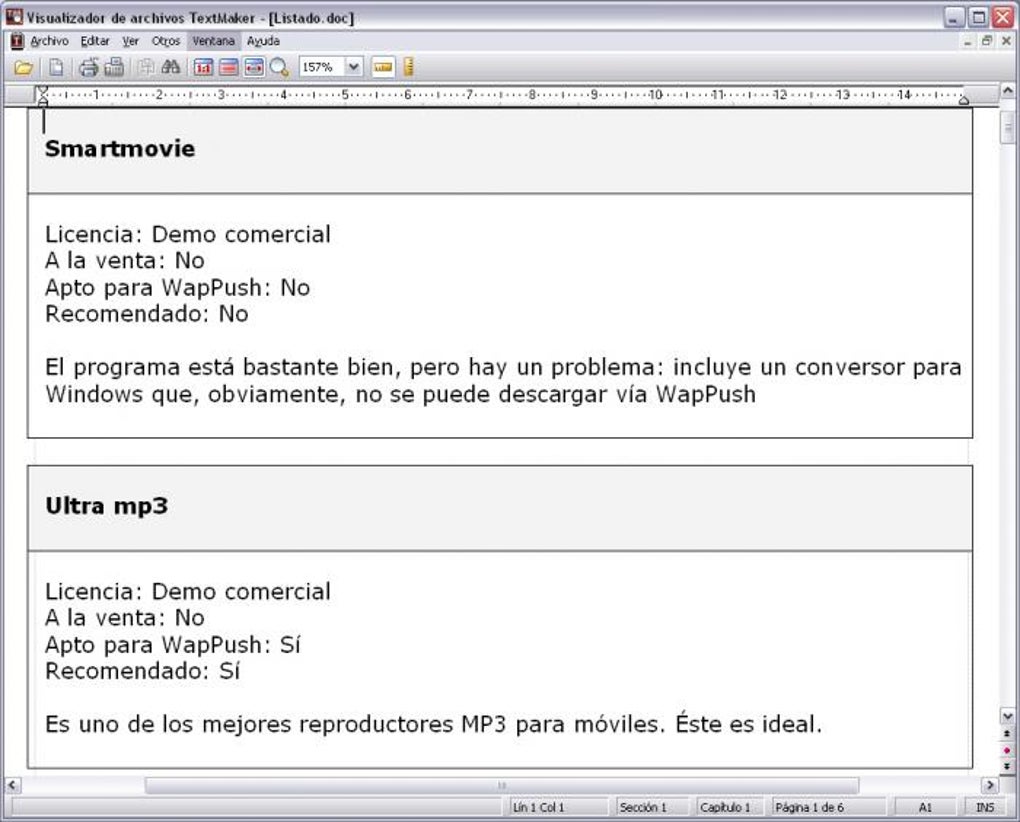Click 'Apto para WapPush: Sí' line
The image size is (1020, 822).
(173, 644)
